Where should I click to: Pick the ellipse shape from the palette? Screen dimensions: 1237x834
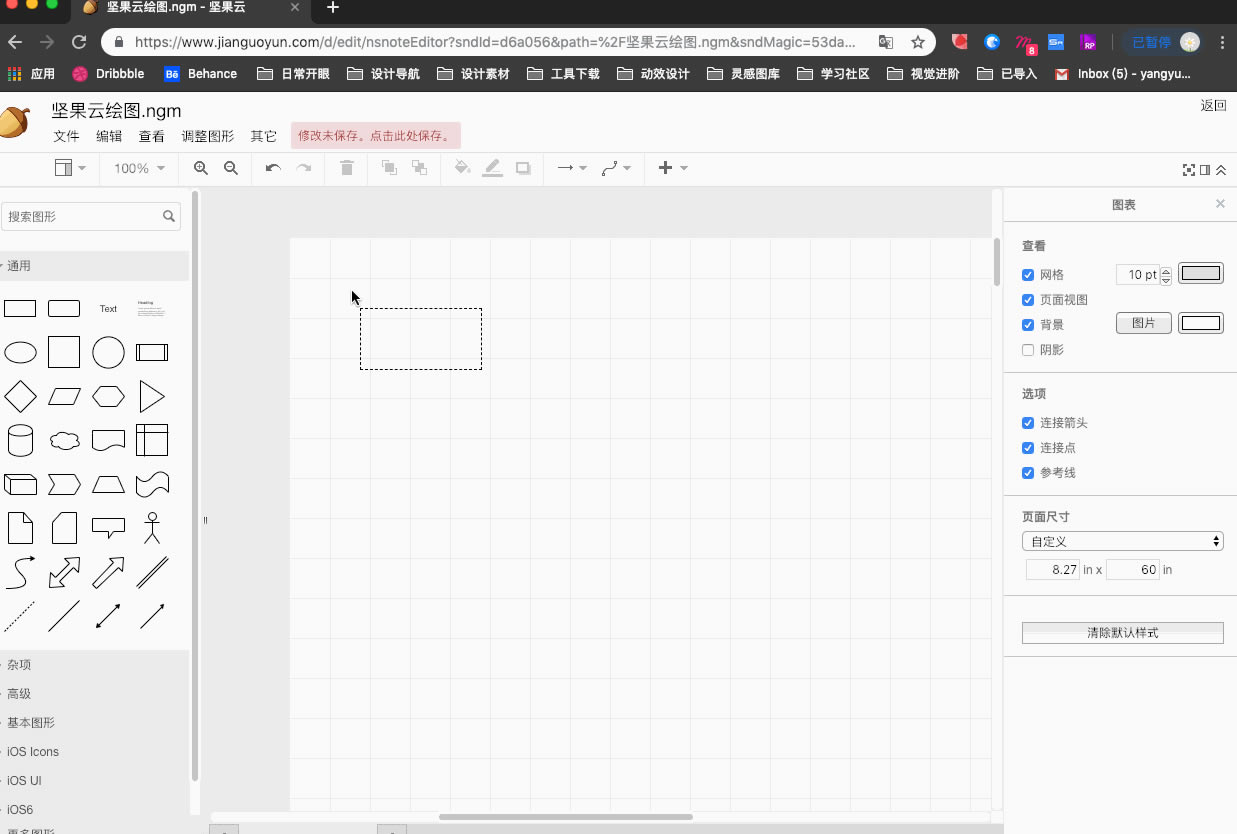tap(20, 353)
